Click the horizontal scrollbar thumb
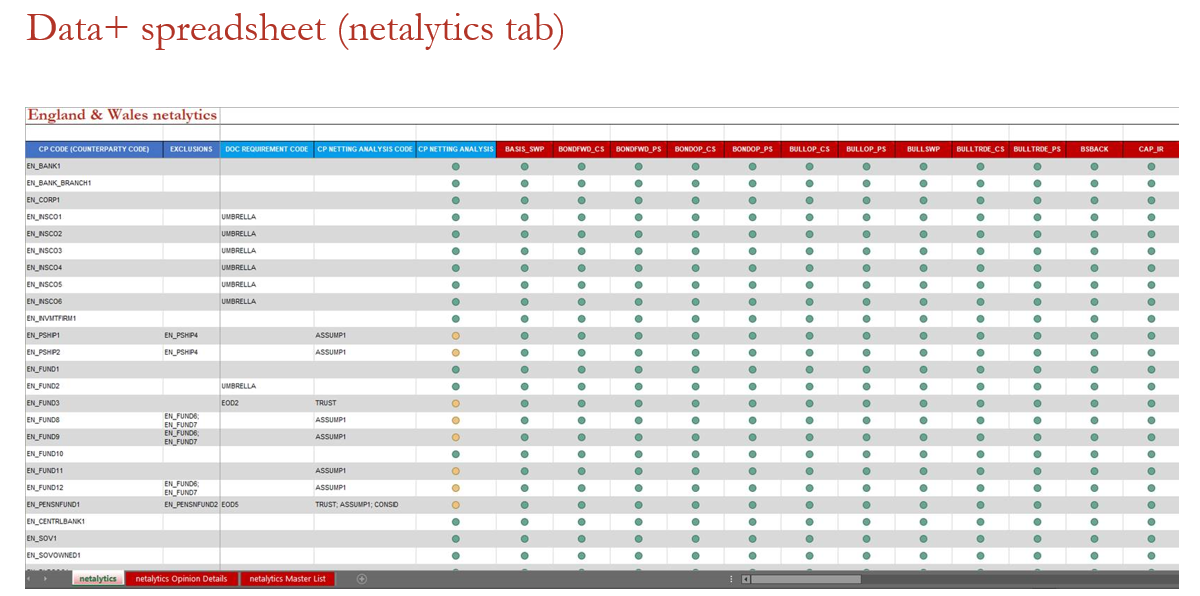The width and height of the screenshot is (1200, 596). (x=806, y=579)
